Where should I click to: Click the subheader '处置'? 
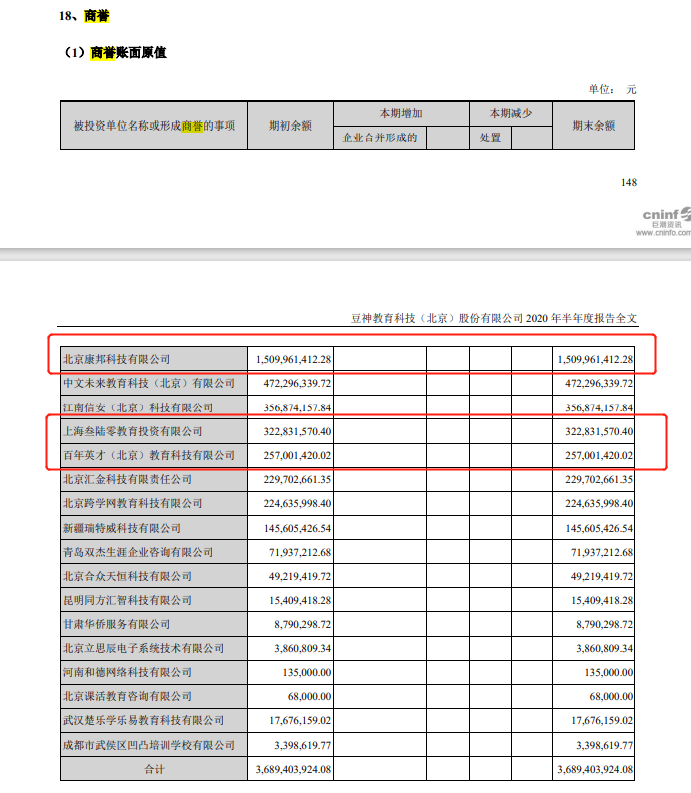tap(490, 138)
